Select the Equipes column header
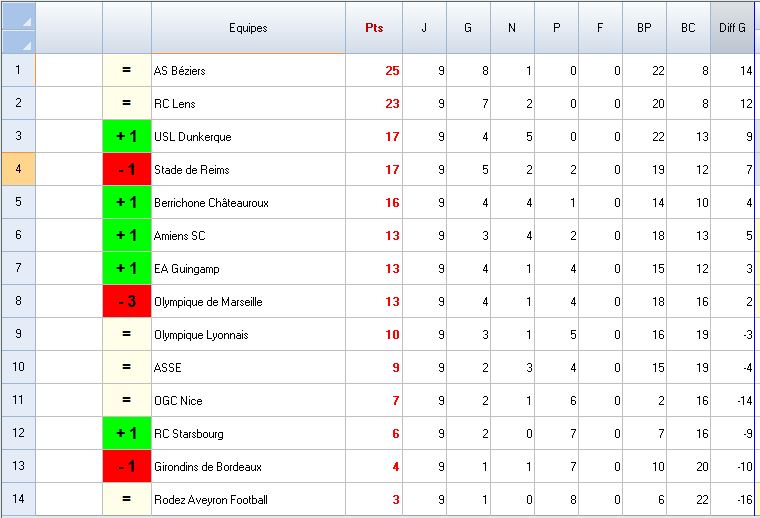 pyautogui.click(x=248, y=28)
